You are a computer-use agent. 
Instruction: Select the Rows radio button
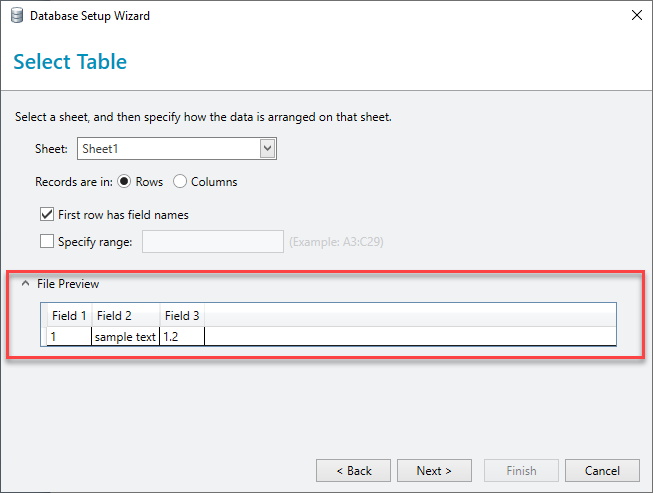click(x=124, y=182)
